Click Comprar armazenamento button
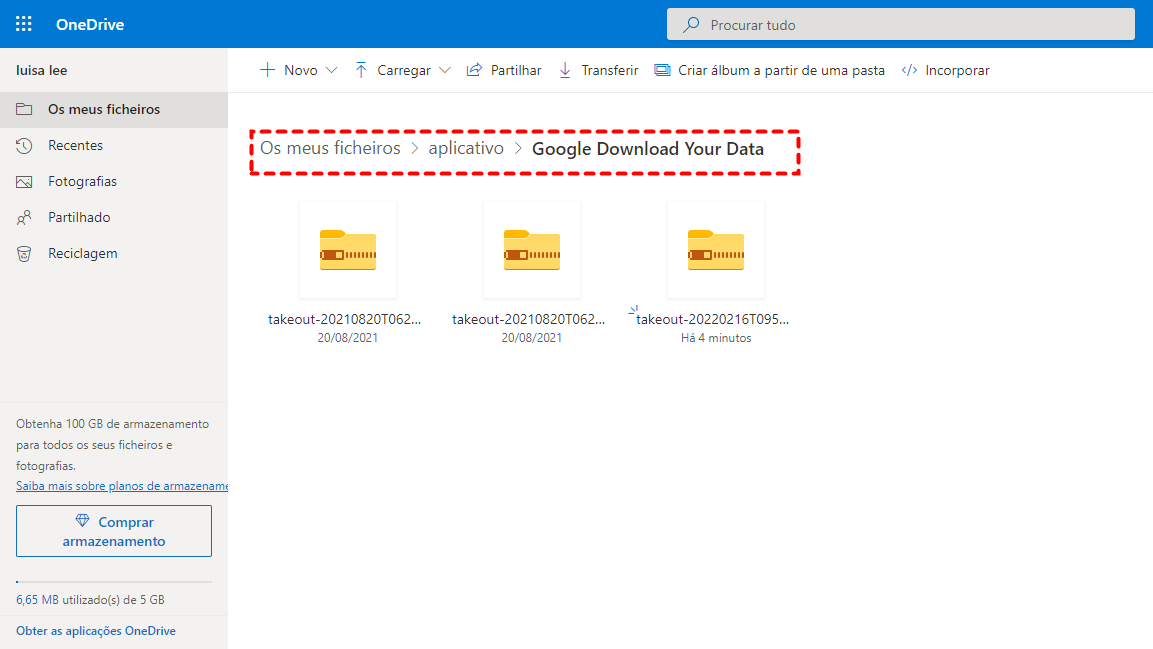The image size is (1153, 649). tap(114, 531)
